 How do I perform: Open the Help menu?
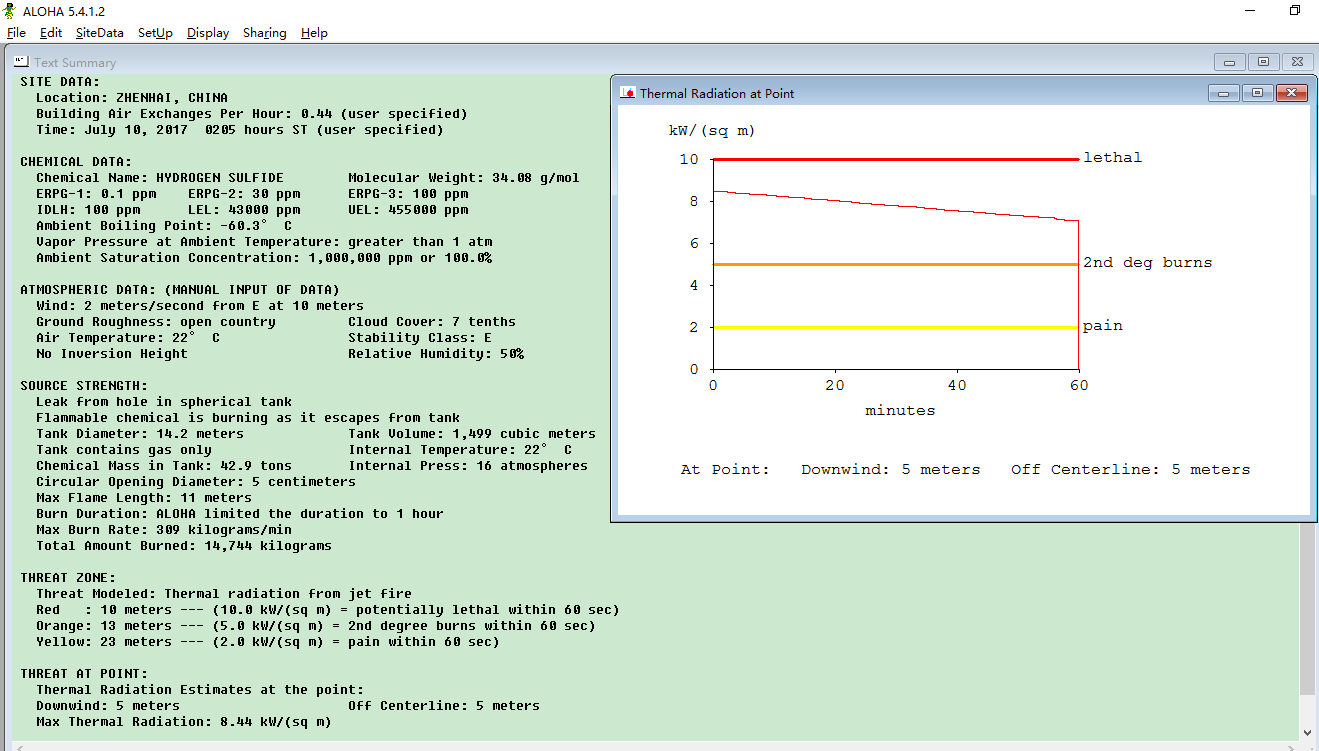[x=314, y=33]
